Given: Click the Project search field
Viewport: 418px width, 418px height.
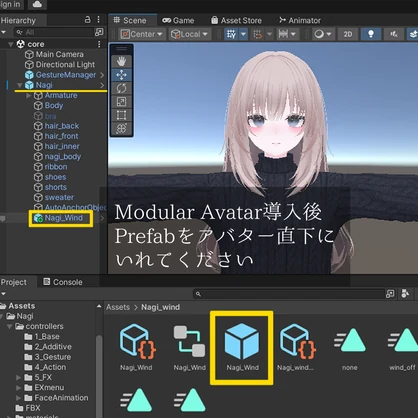Looking at the screenshot, I should click(289, 294).
